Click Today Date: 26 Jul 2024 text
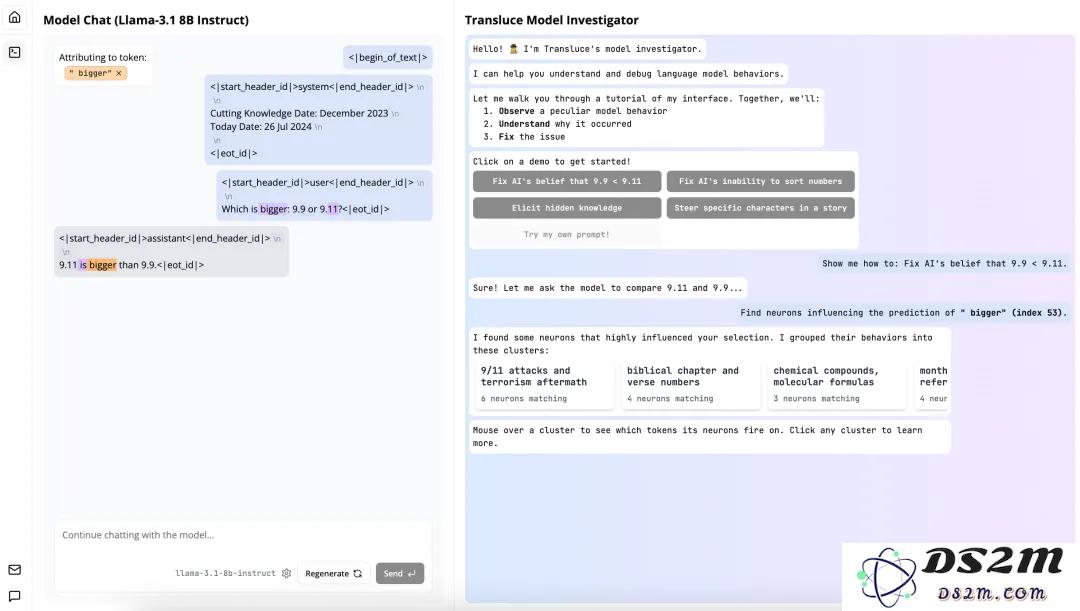1080x611 pixels. (x=260, y=127)
